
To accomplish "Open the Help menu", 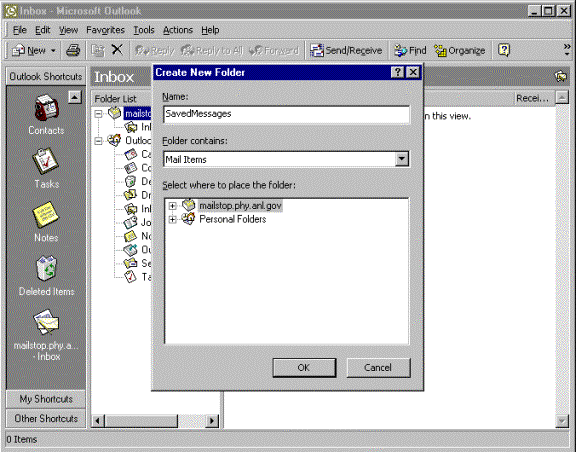I will pyautogui.click(x=210, y=30).
